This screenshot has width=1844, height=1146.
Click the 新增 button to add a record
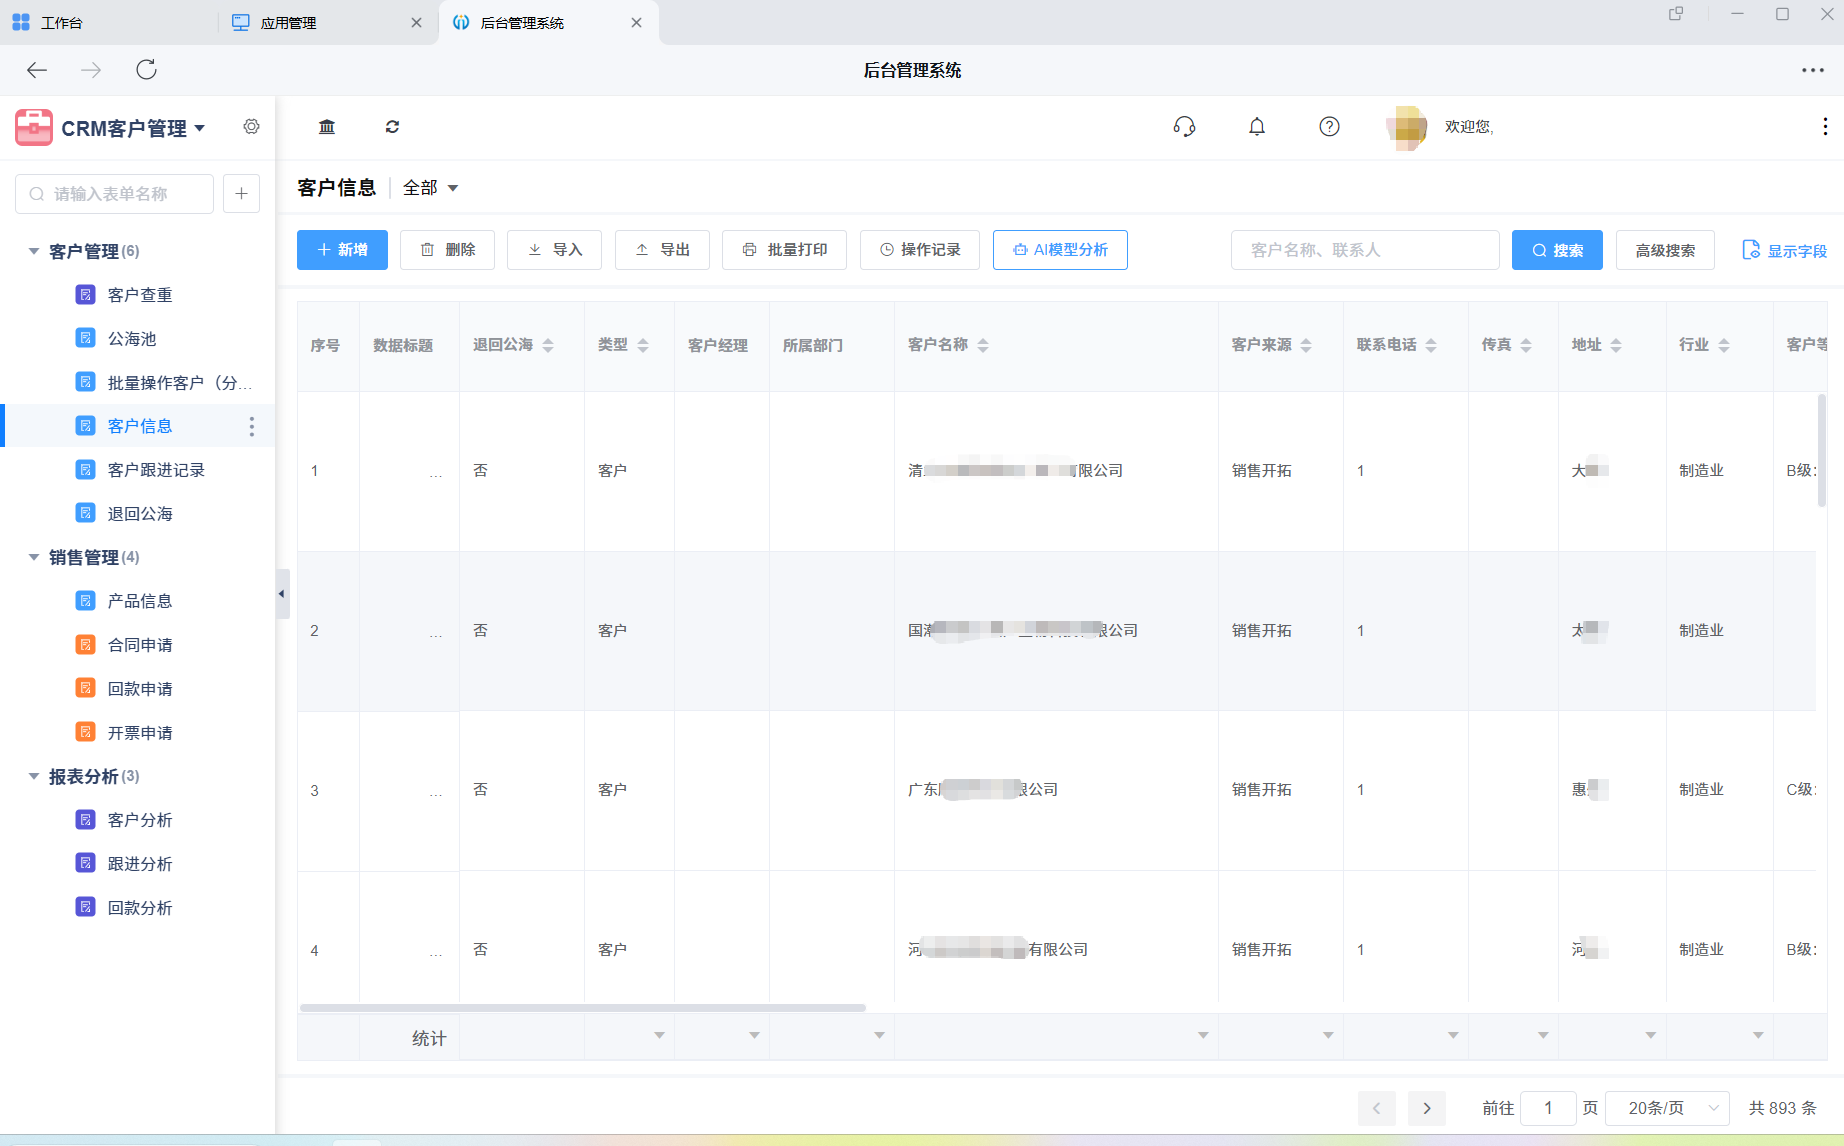341,250
